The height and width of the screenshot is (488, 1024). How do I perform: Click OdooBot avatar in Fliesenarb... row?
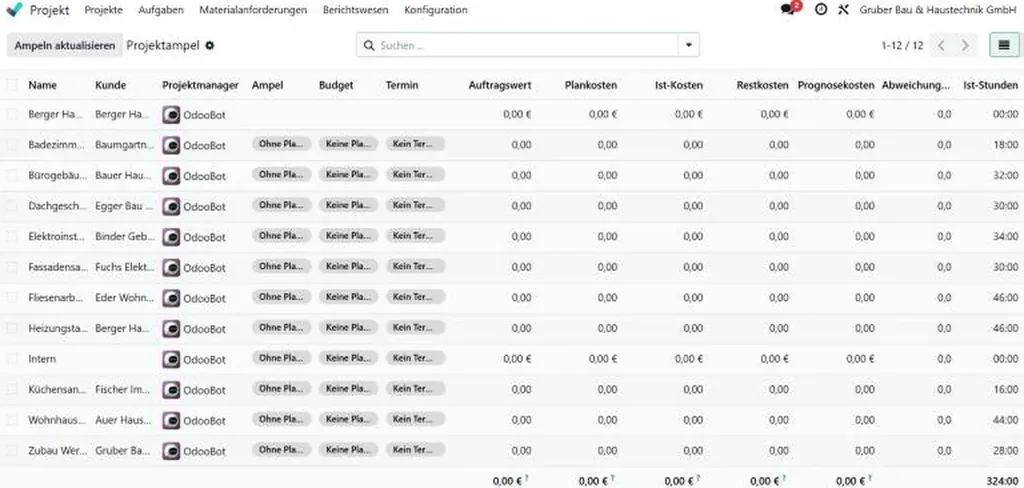[x=171, y=298]
